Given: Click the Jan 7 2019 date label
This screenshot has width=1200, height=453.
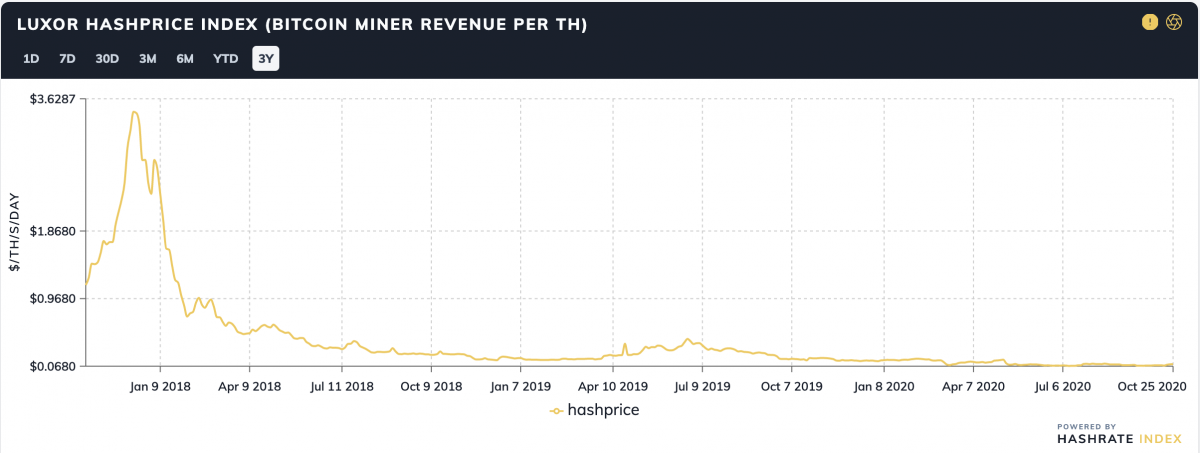Looking at the screenshot, I should (522, 384).
